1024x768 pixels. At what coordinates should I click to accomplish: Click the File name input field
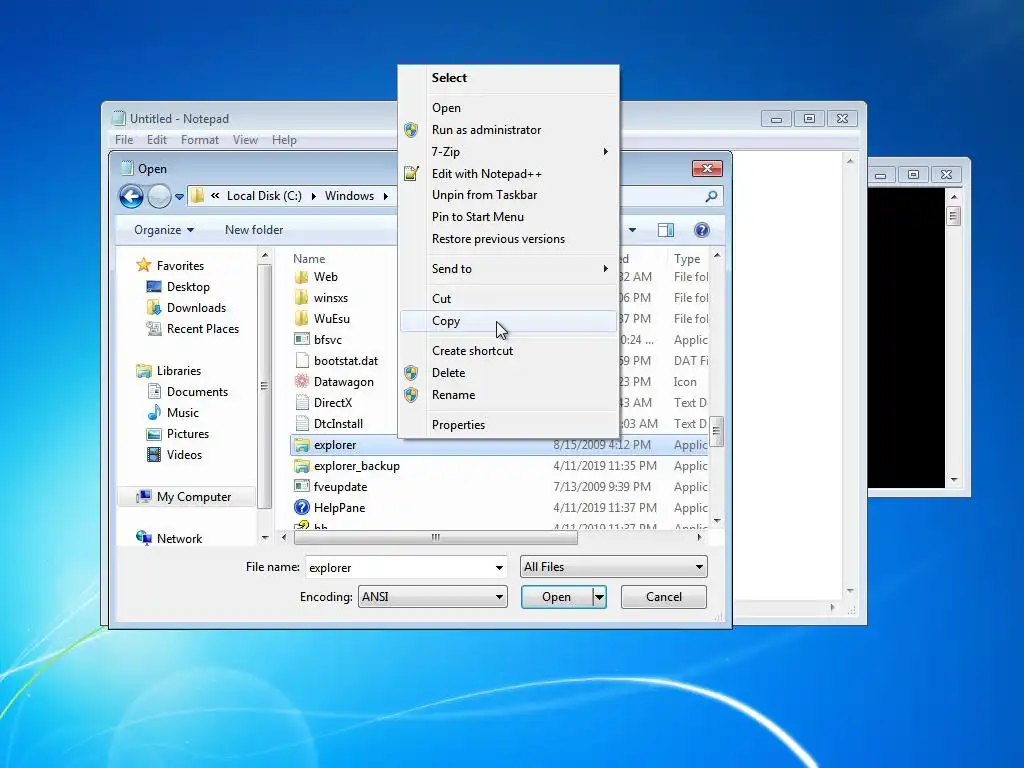pos(398,568)
